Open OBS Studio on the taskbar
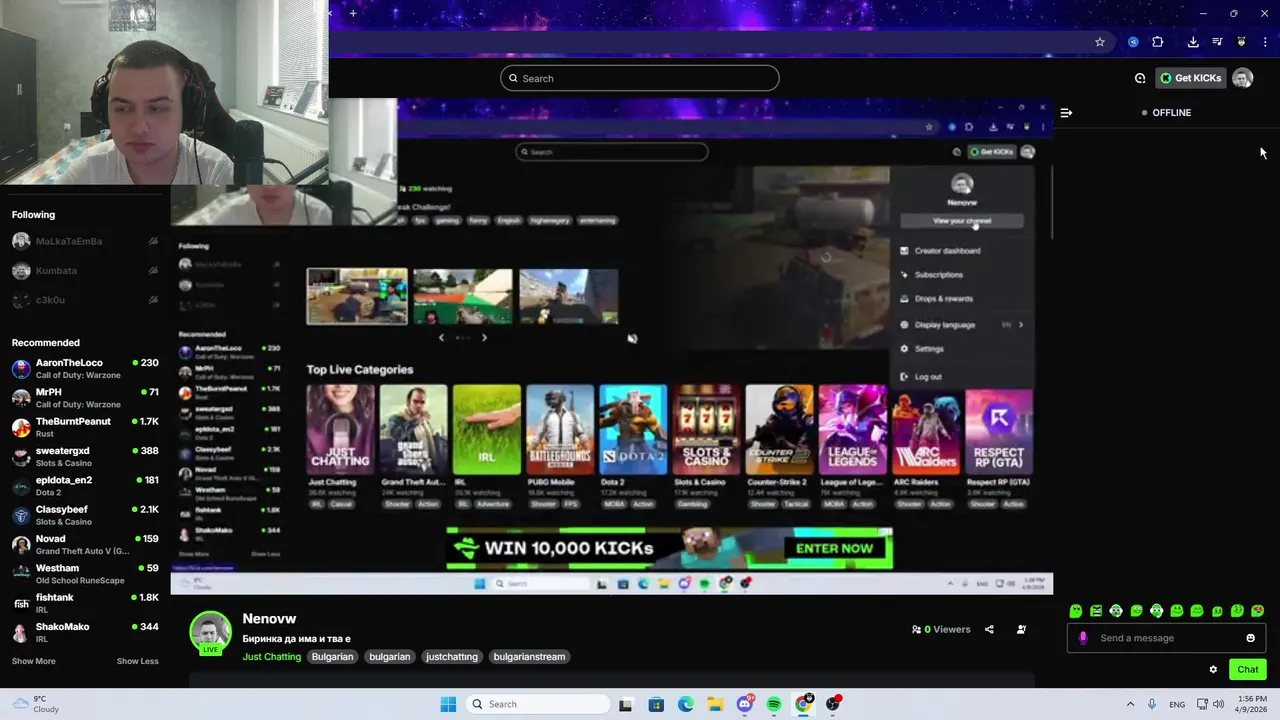 tap(833, 704)
